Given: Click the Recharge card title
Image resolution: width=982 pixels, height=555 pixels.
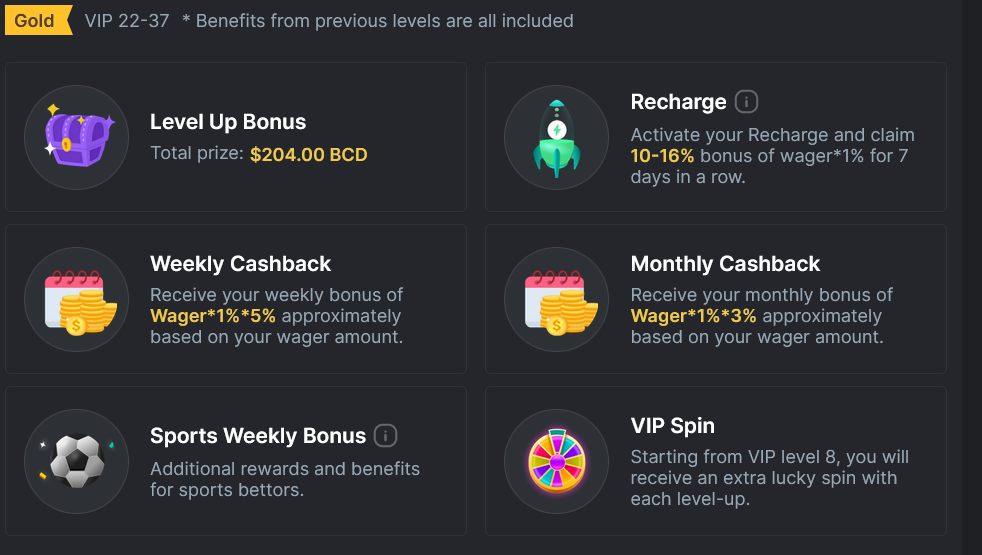Looking at the screenshot, I should click(x=678, y=101).
